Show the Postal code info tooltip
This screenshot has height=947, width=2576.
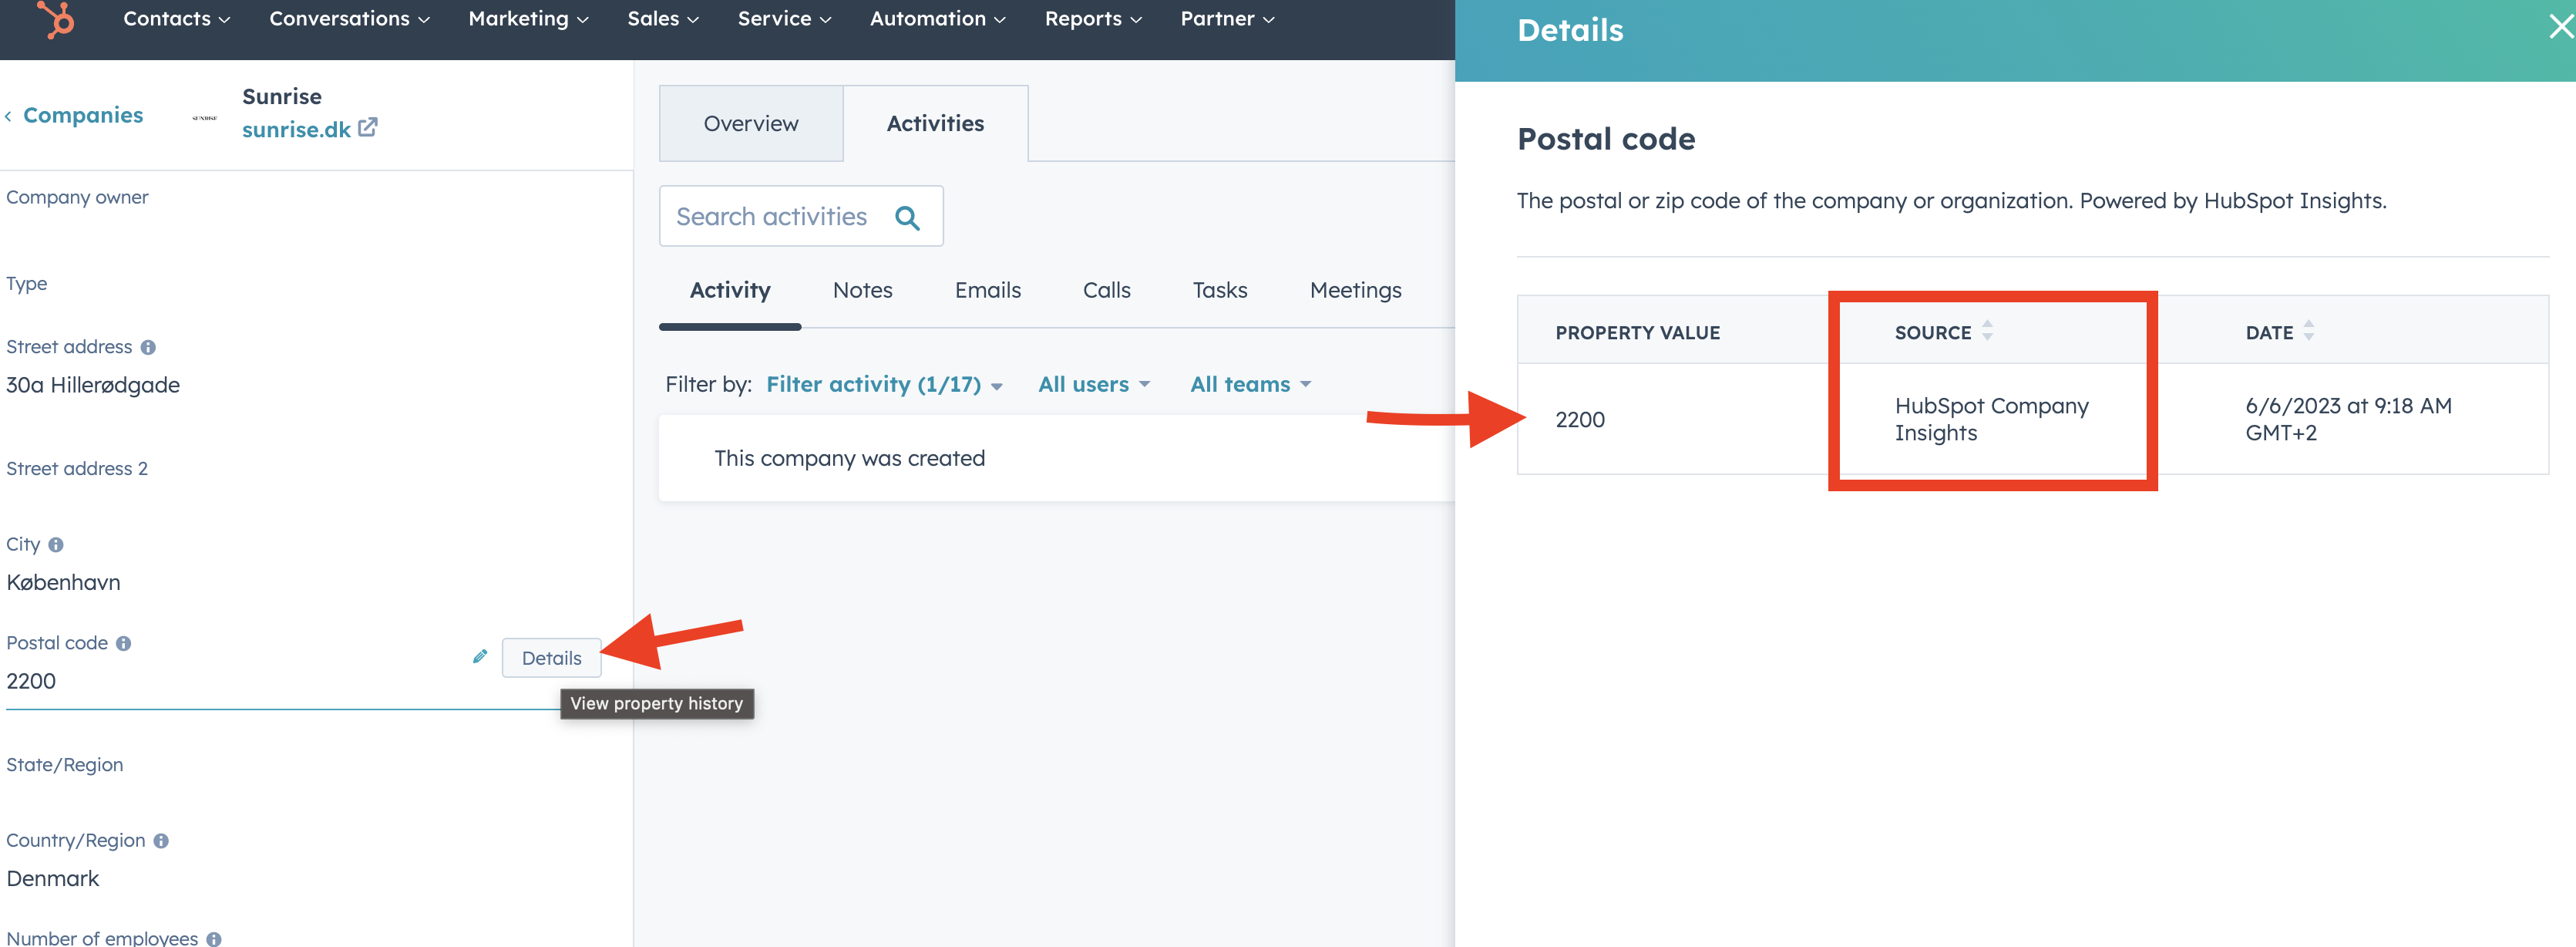[x=124, y=643]
